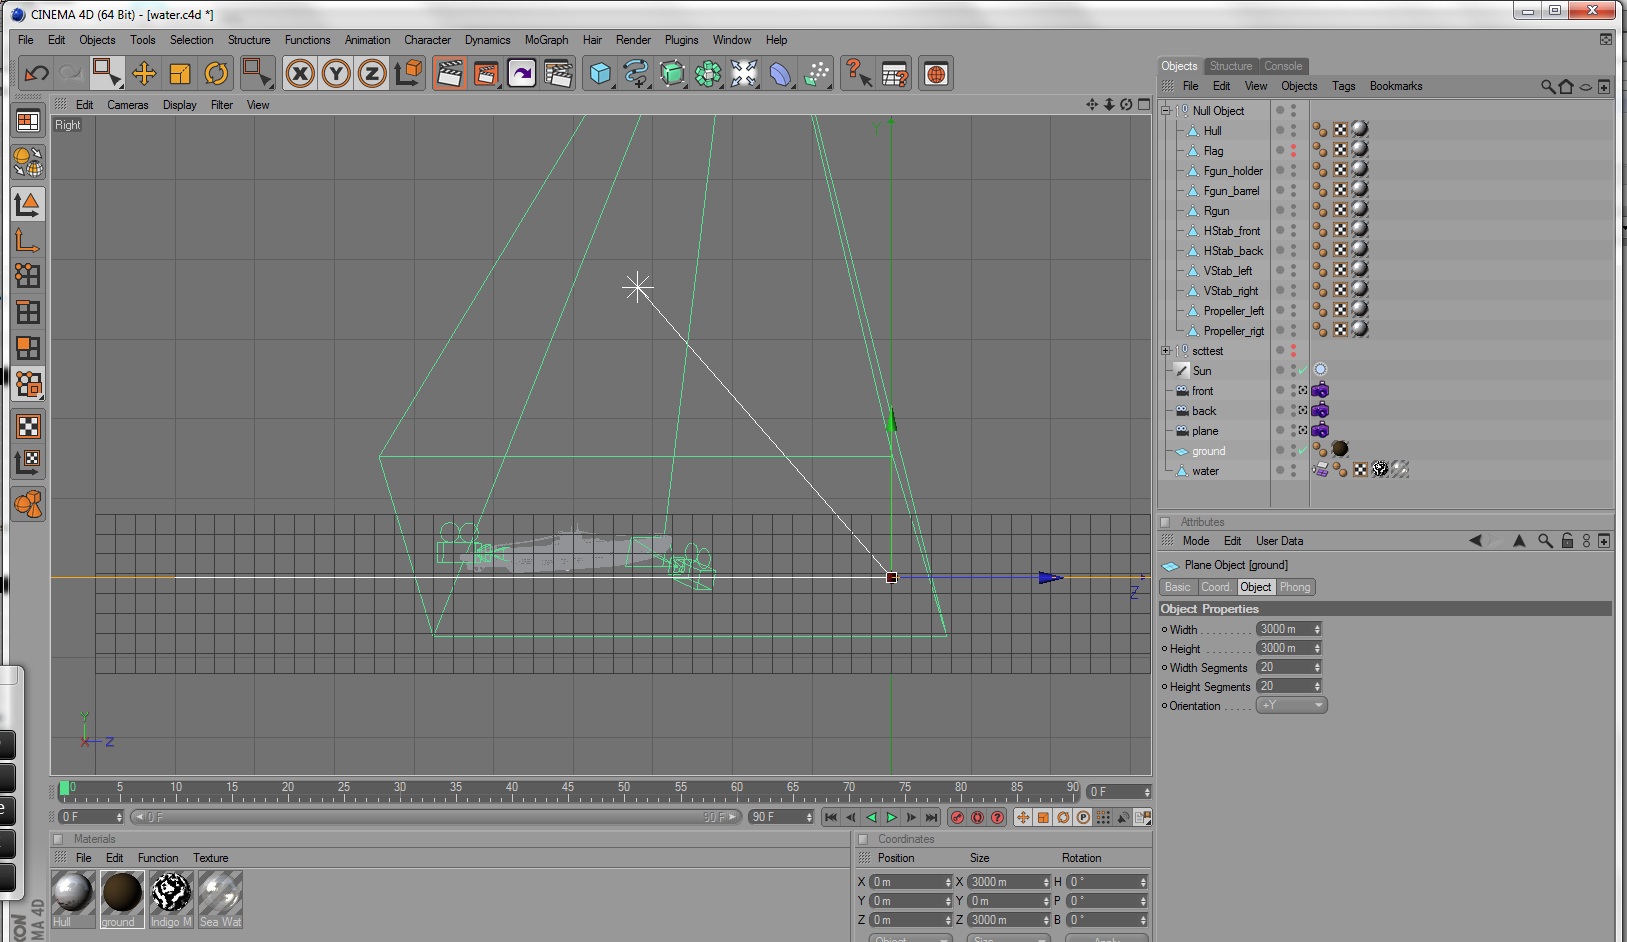1627x942 pixels.
Task: Open viewport Cameras menu
Action: tap(128, 105)
